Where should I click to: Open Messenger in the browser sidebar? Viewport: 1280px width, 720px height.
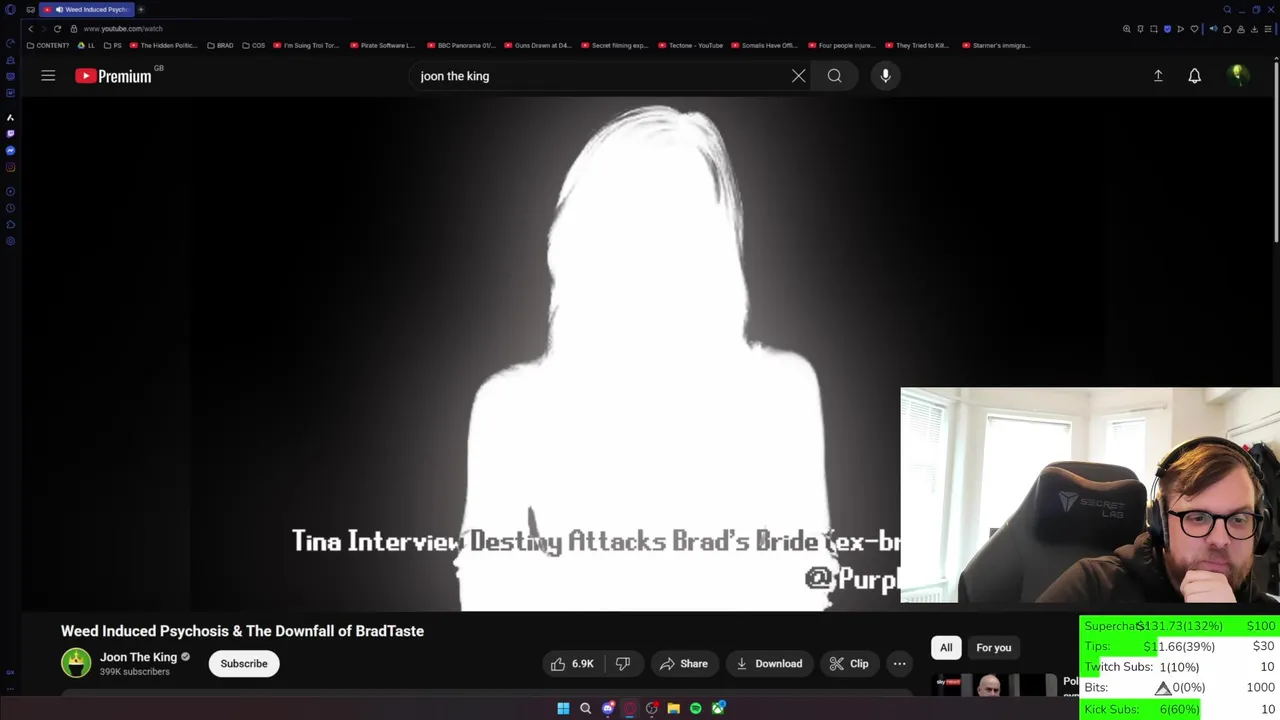(10, 150)
